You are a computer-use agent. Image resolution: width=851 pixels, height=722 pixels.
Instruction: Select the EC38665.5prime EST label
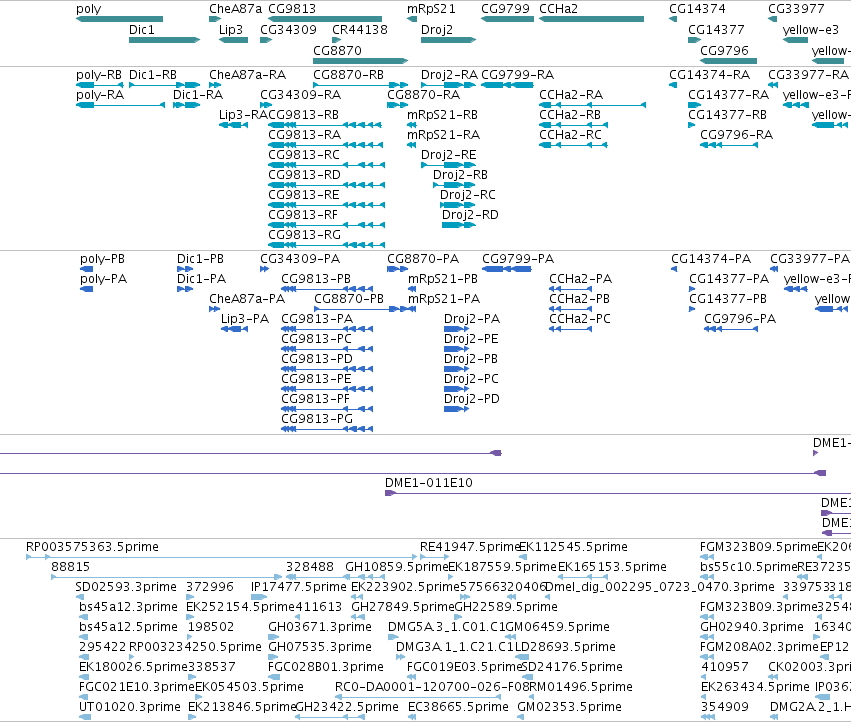[x=458, y=707]
